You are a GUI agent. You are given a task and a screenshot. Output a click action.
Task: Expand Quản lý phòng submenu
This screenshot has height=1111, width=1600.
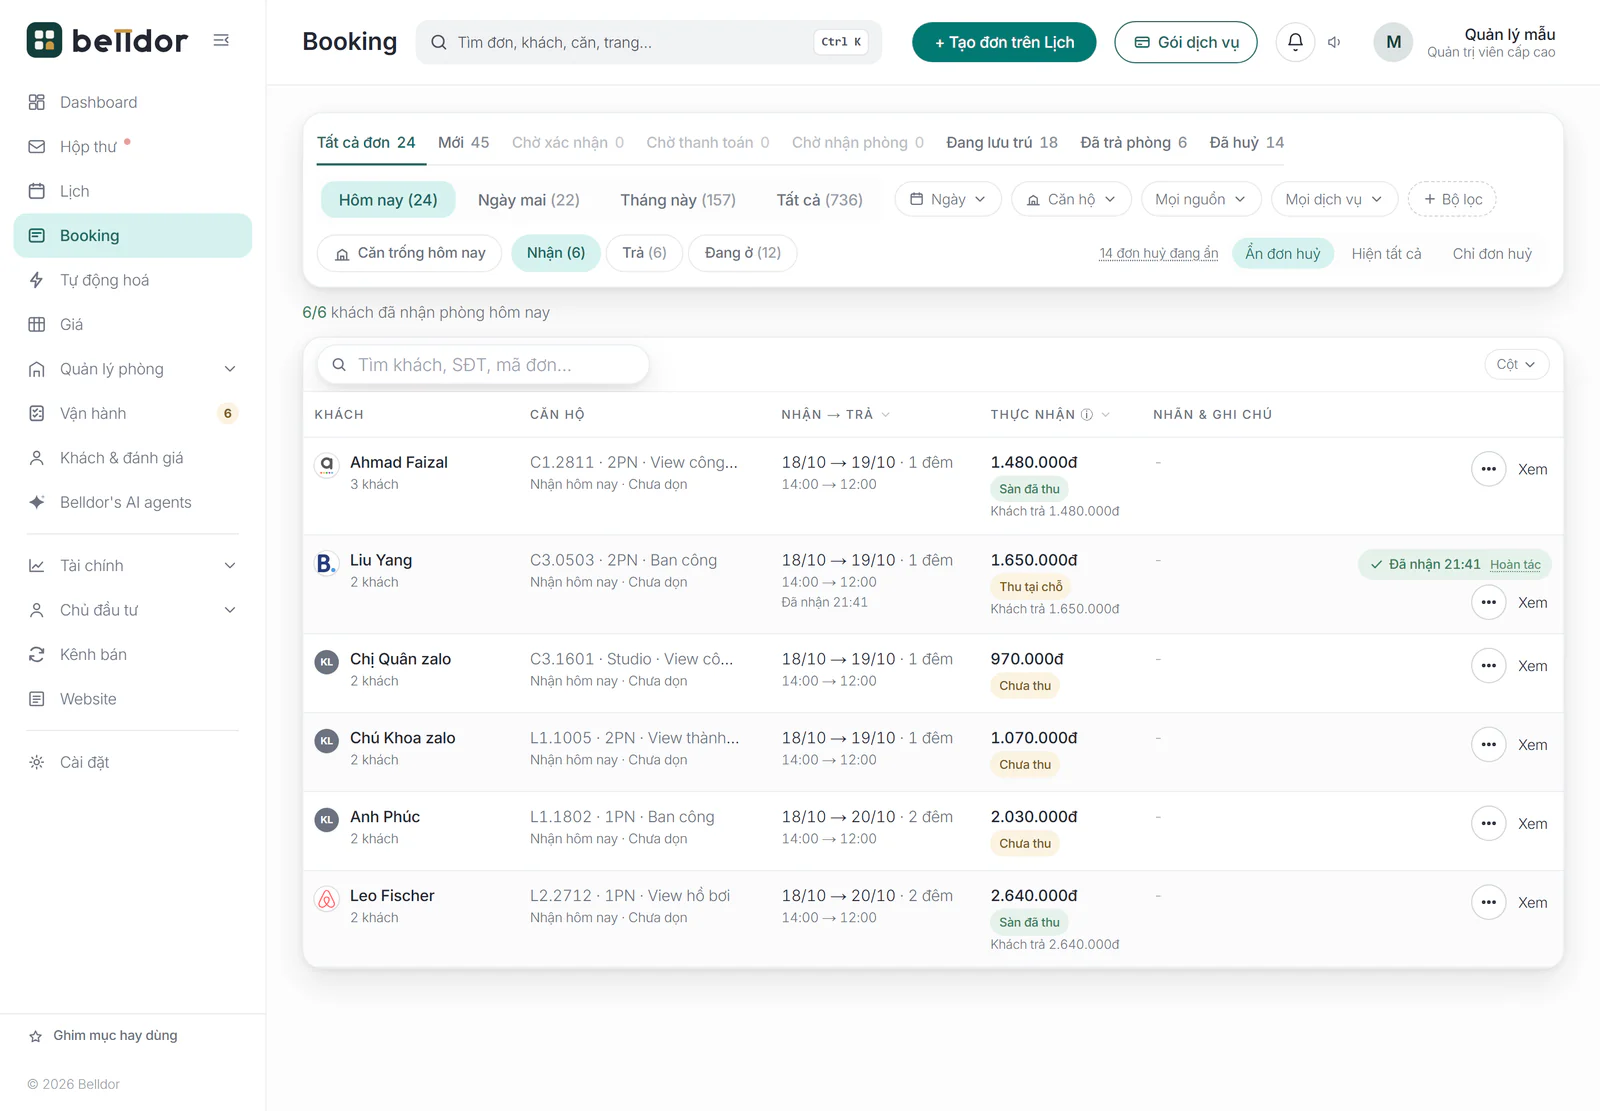[133, 369]
